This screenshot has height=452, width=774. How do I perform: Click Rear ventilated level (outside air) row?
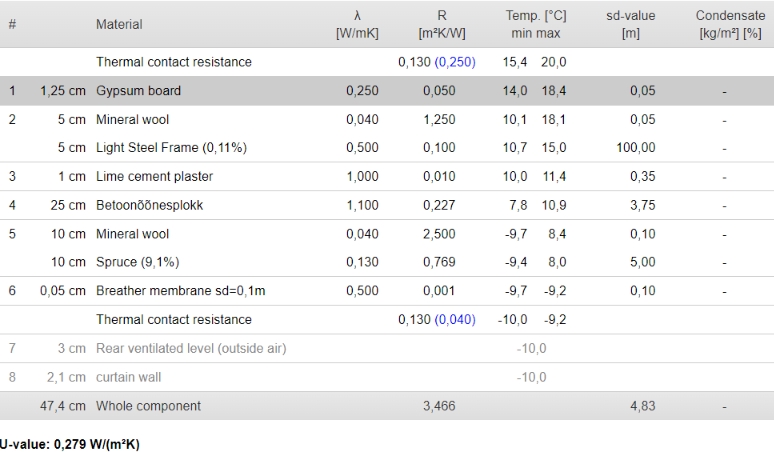click(x=387, y=348)
